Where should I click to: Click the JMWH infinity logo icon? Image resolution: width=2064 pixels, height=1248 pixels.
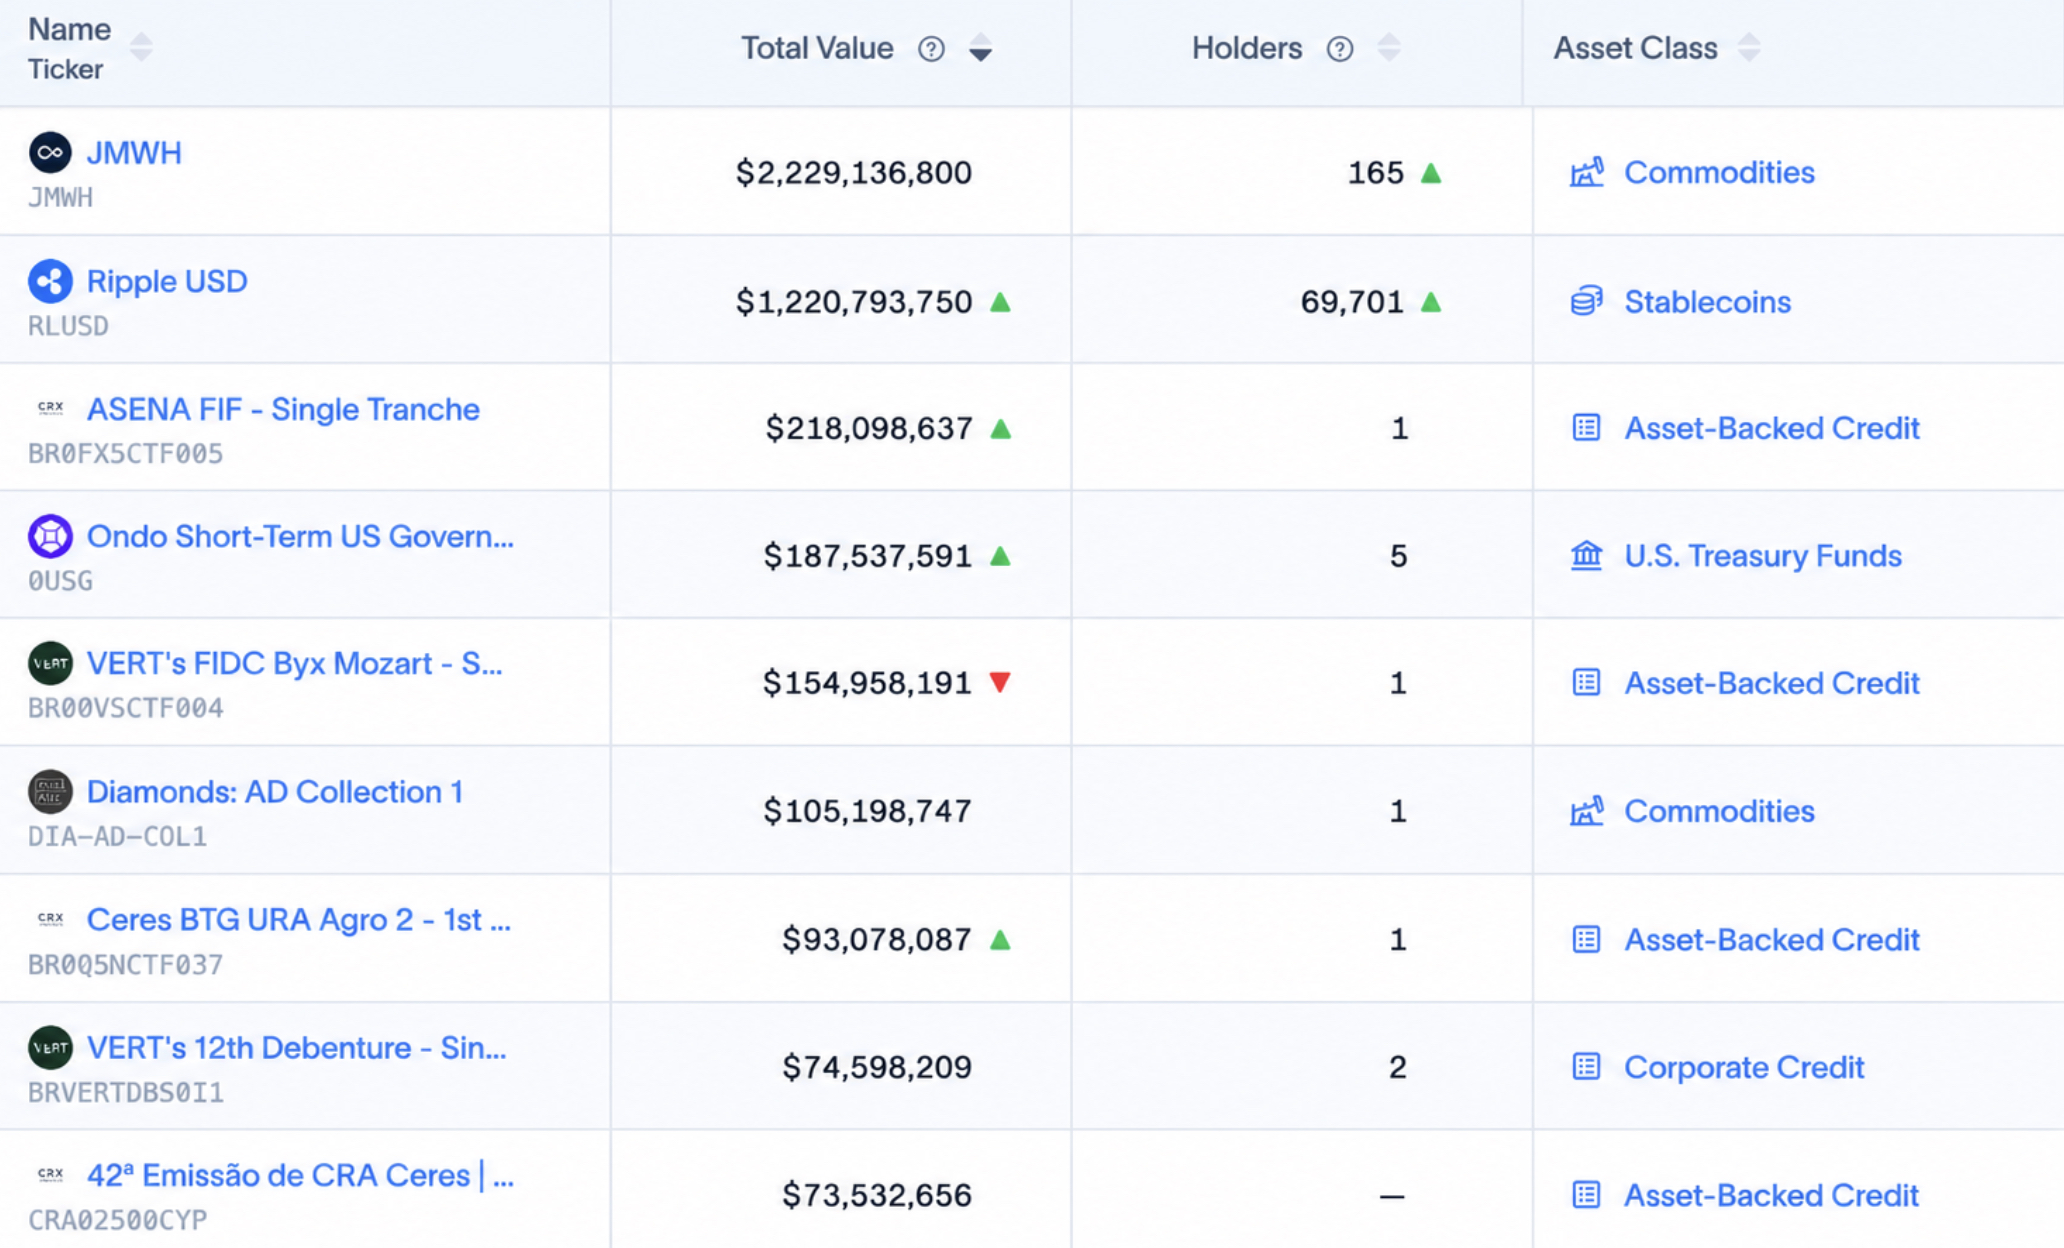click(x=50, y=153)
